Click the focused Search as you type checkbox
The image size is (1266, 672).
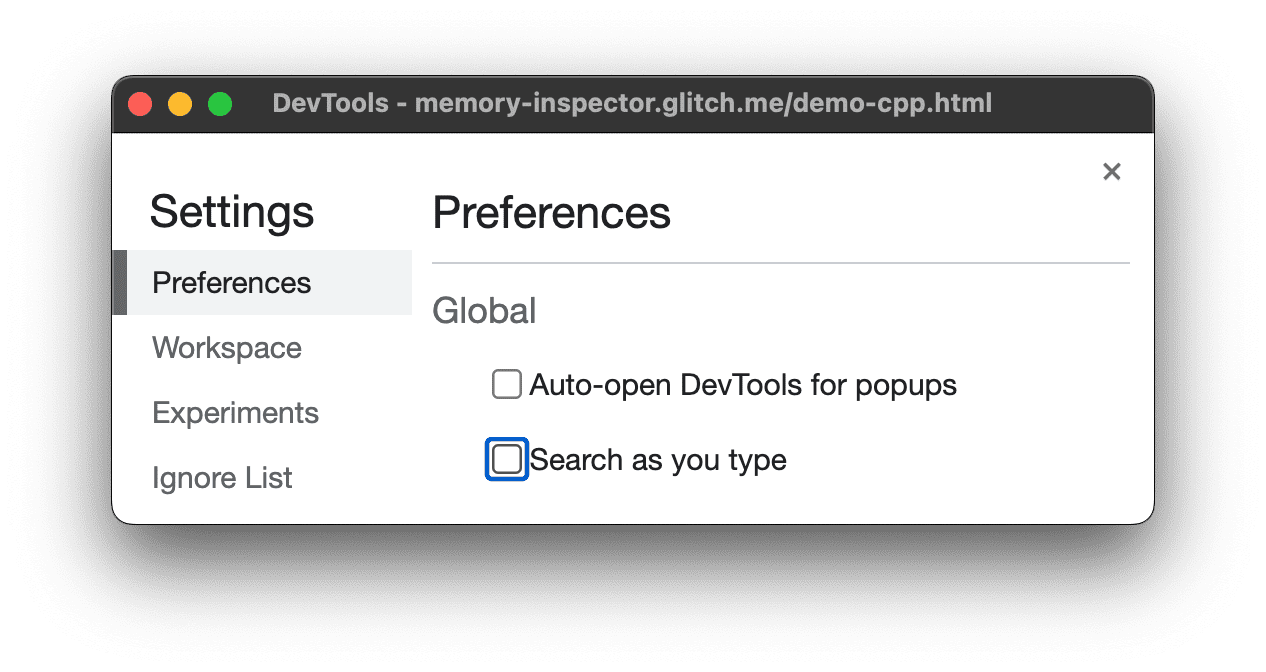tap(506, 459)
